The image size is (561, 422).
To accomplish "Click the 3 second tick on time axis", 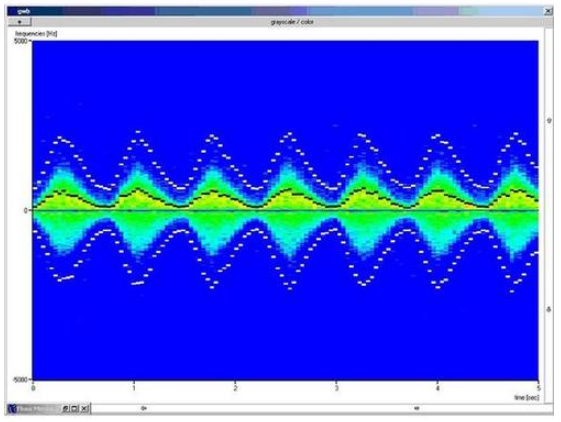I will point(336,388).
